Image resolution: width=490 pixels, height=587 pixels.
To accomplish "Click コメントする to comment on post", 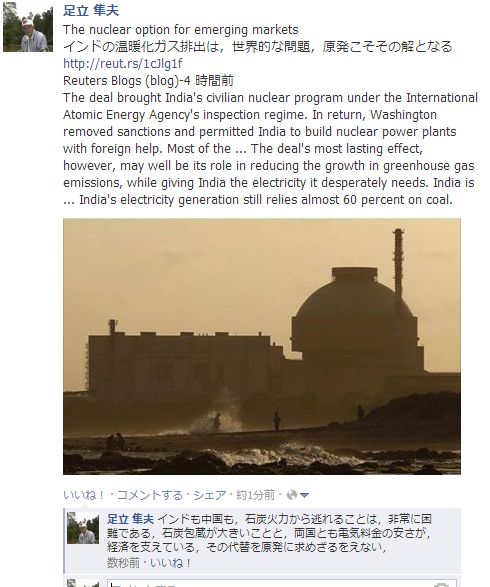I will [149, 495].
